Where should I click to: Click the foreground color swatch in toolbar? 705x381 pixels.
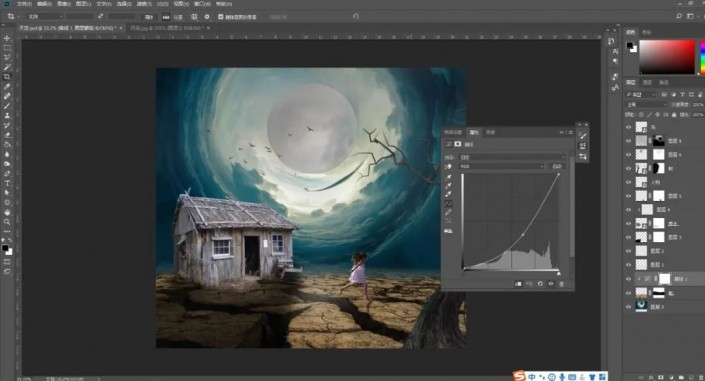[5, 248]
